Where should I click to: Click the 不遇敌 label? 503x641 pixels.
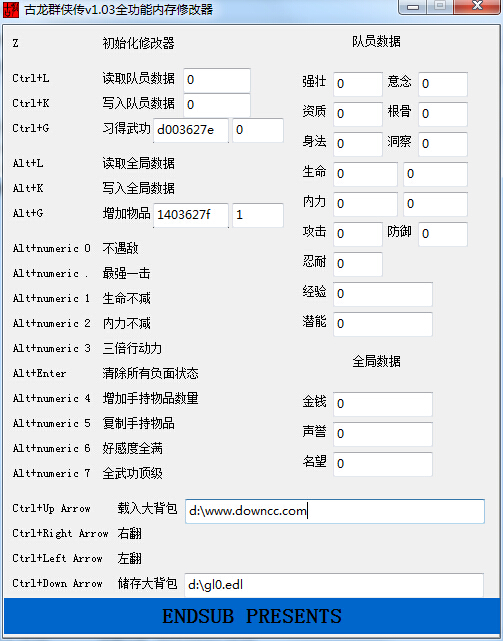click(x=120, y=248)
